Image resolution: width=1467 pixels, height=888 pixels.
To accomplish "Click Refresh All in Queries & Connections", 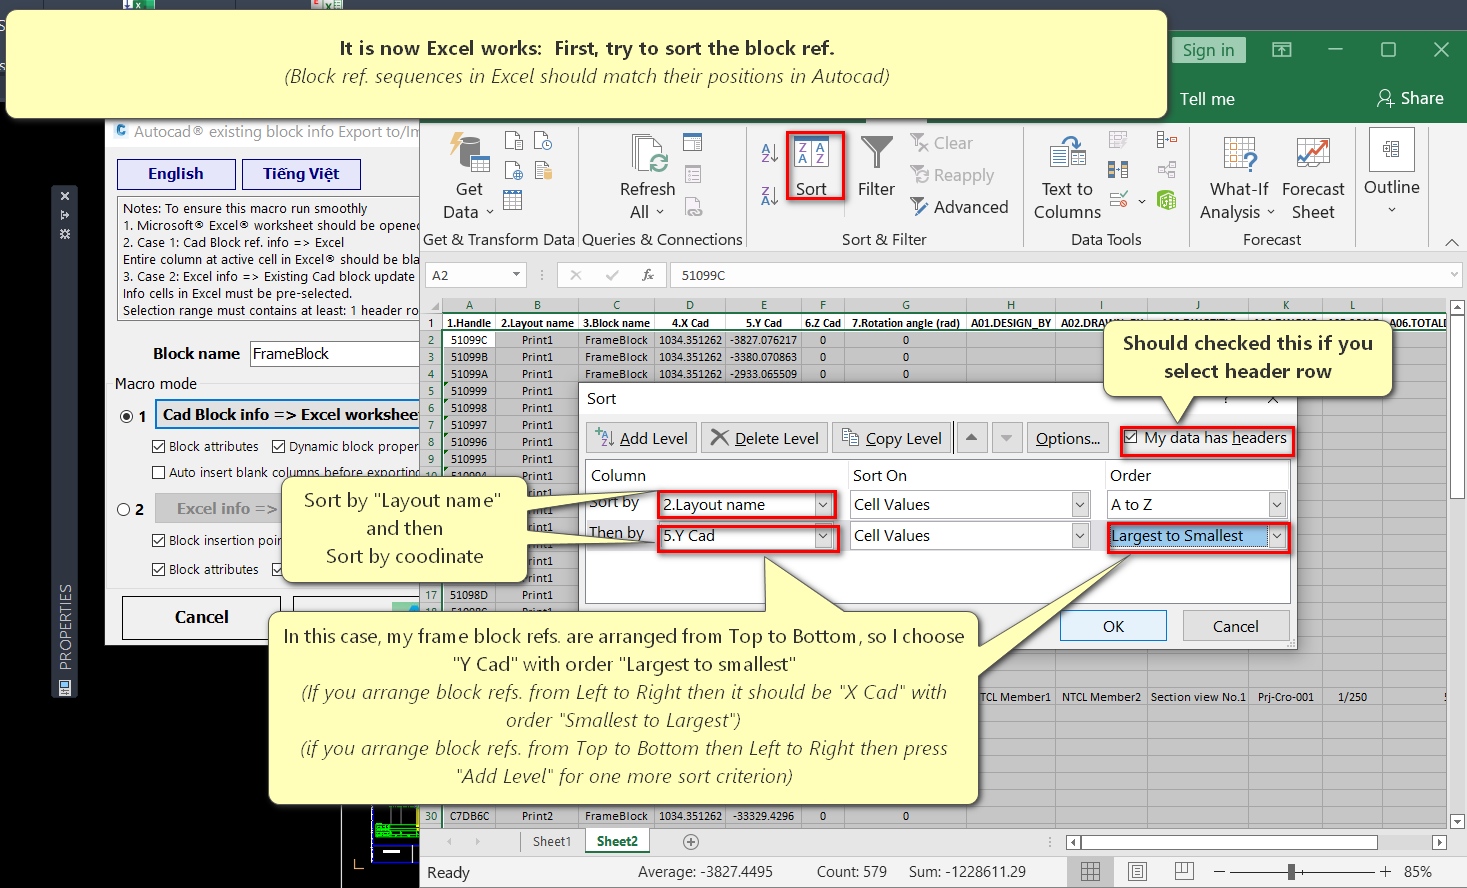I will tap(647, 176).
